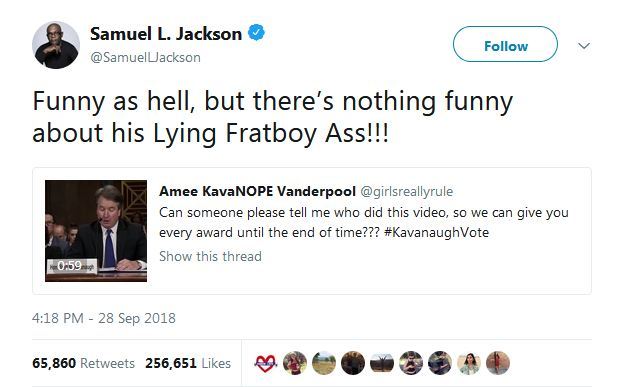Click Show this thread

[x=210, y=256]
